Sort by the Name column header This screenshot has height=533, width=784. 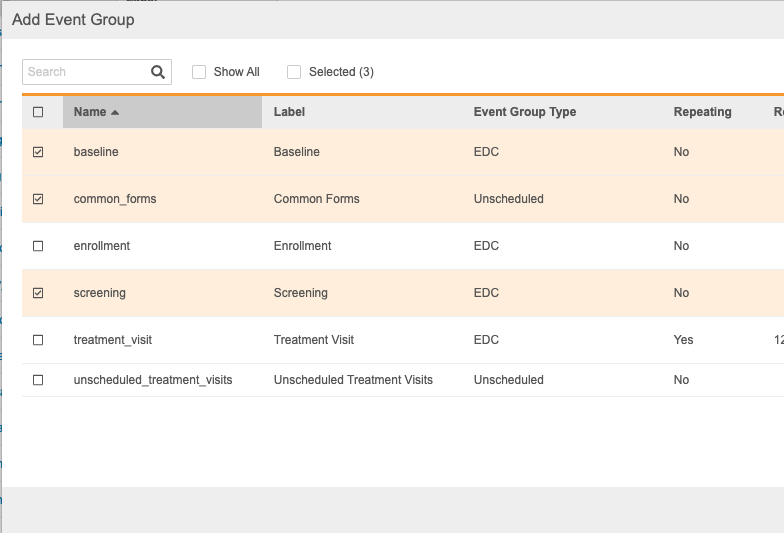click(x=90, y=112)
